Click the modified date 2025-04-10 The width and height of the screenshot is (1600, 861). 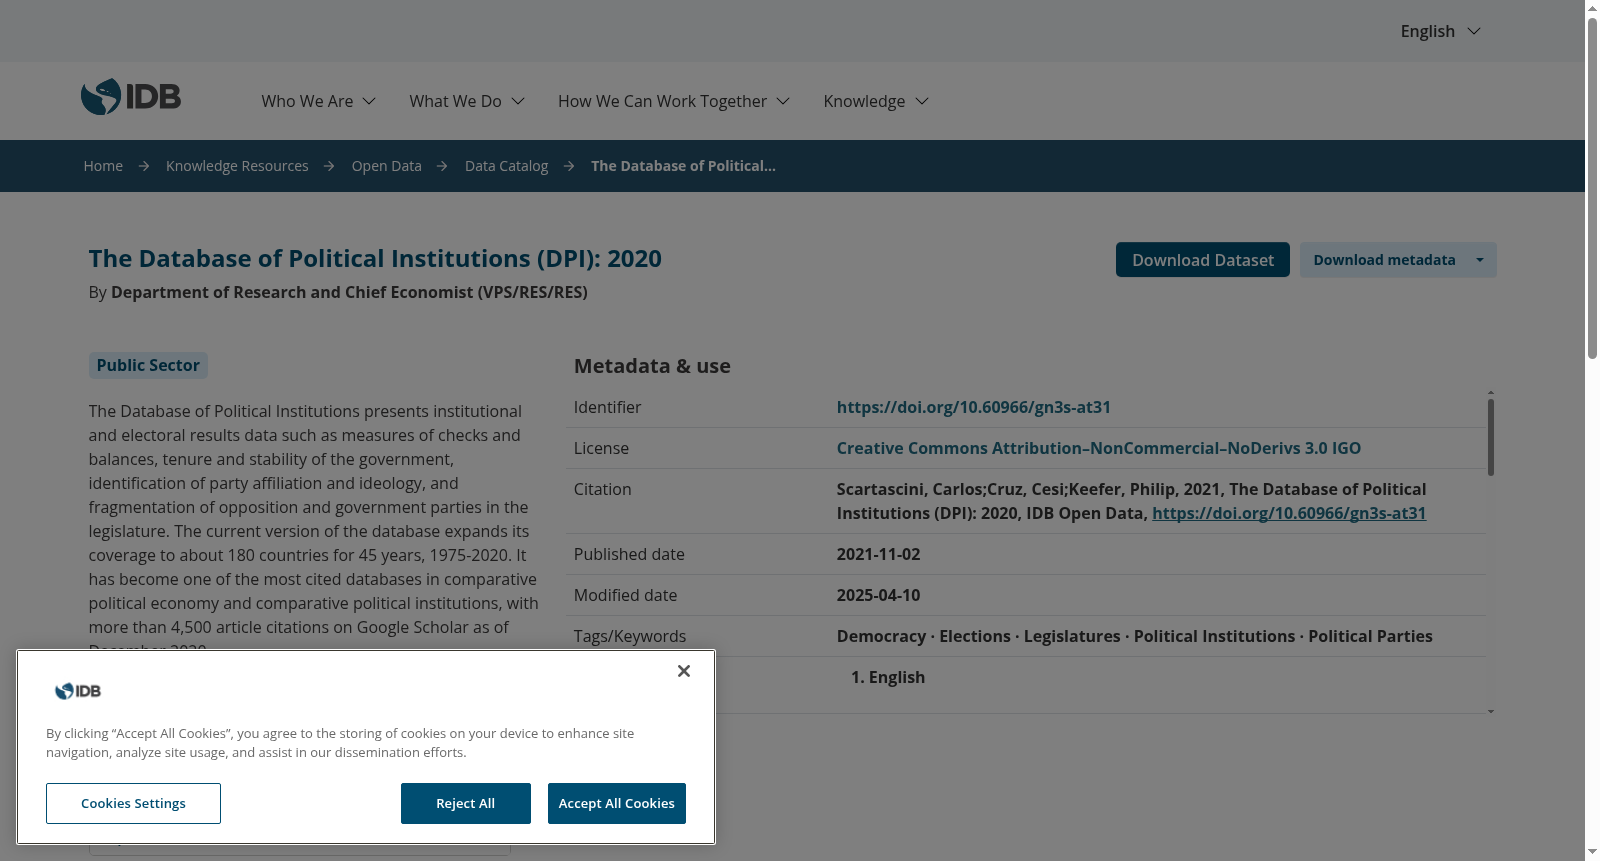878,595
